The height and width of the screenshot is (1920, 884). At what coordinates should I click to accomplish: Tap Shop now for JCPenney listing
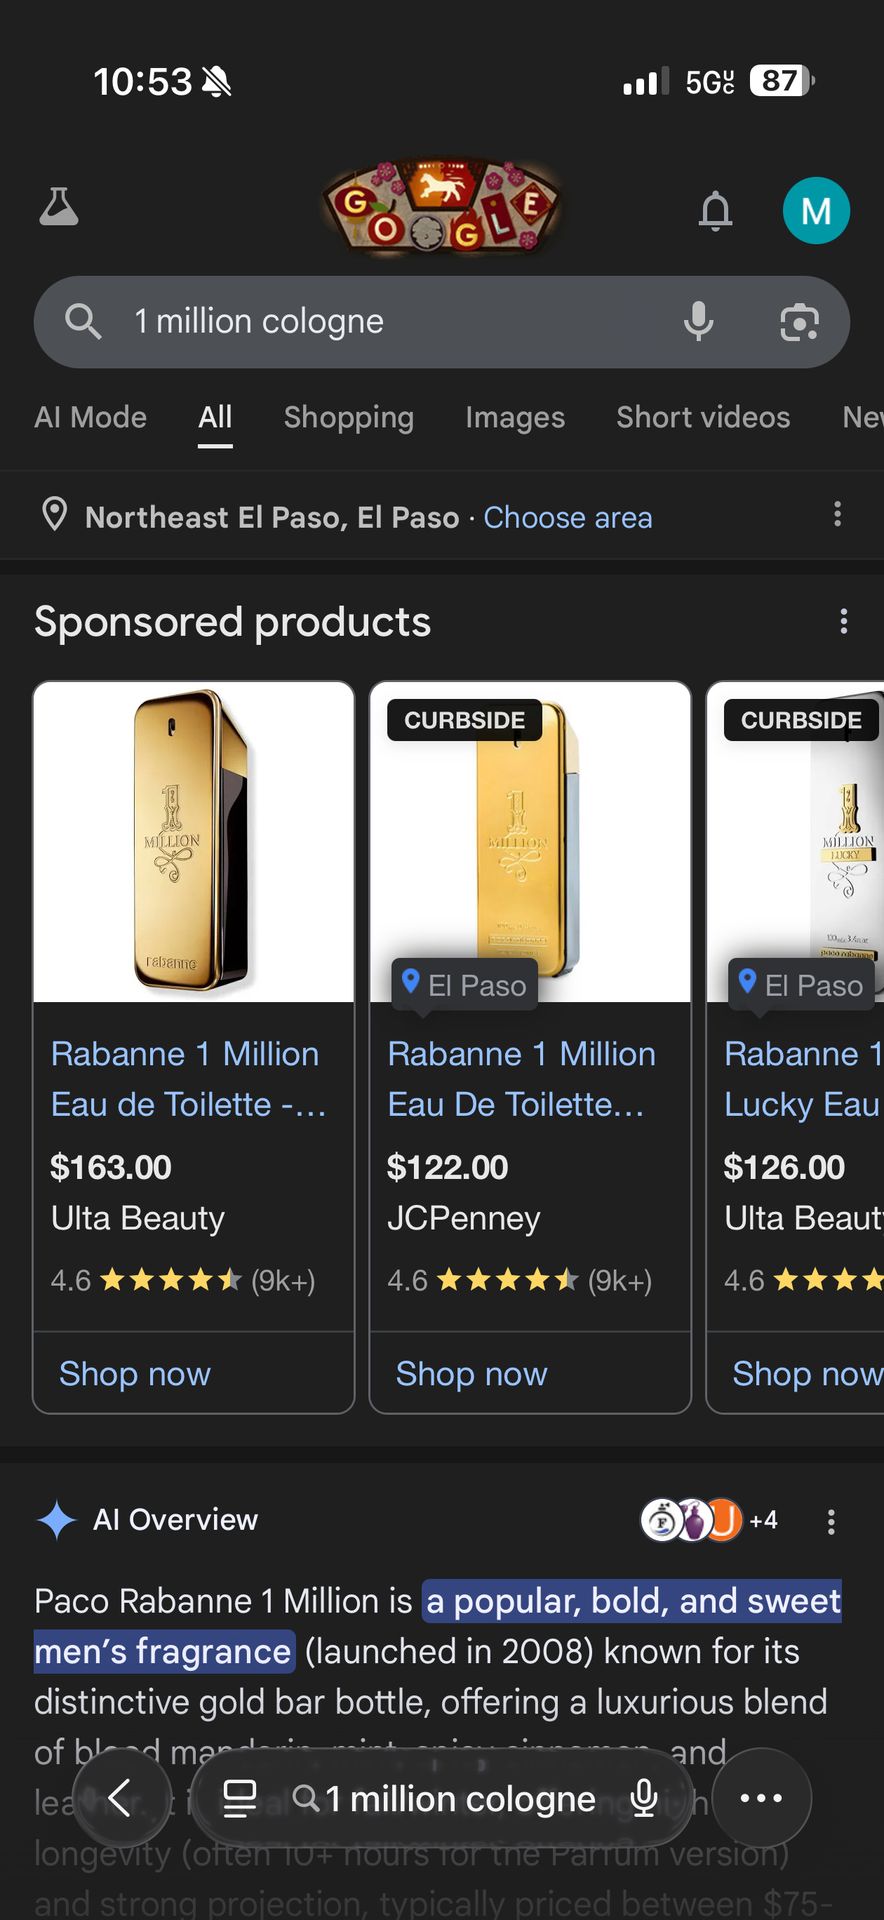click(471, 1374)
